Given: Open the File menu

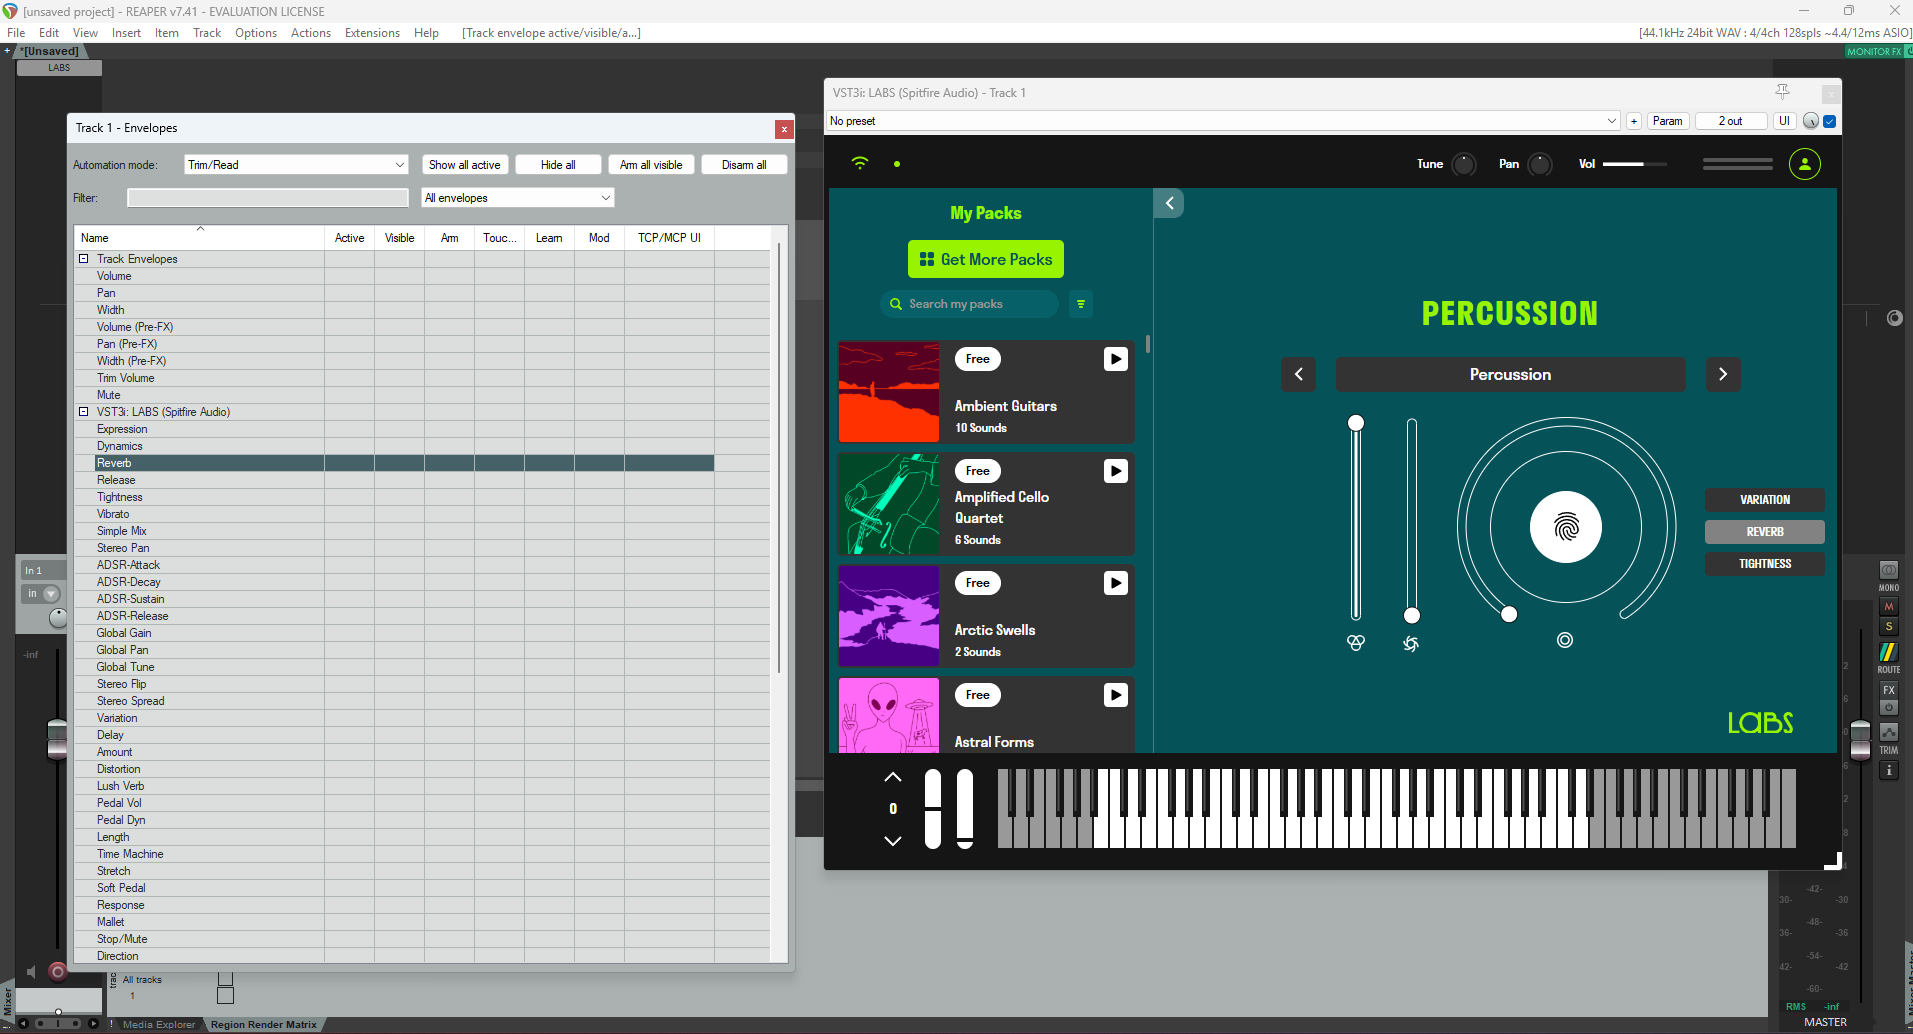Looking at the screenshot, I should (17, 33).
